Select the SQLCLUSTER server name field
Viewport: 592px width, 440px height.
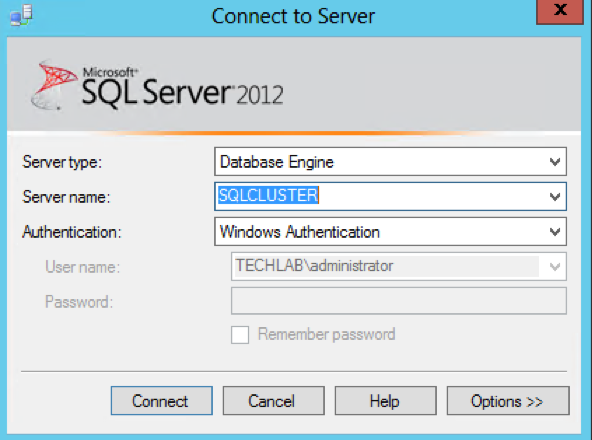coord(390,196)
